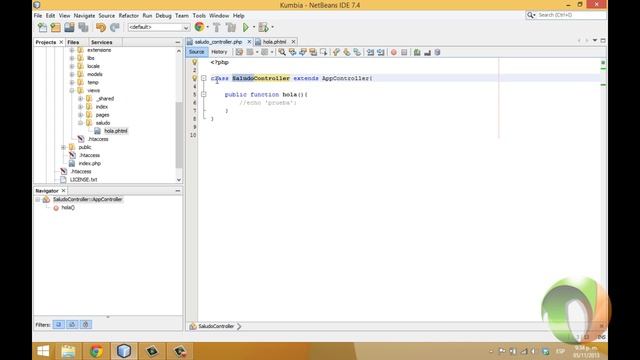Image resolution: width=640 pixels, height=360 pixels.
Task: Select the hola() method in Navigator
Action: [x=68, y=207]
